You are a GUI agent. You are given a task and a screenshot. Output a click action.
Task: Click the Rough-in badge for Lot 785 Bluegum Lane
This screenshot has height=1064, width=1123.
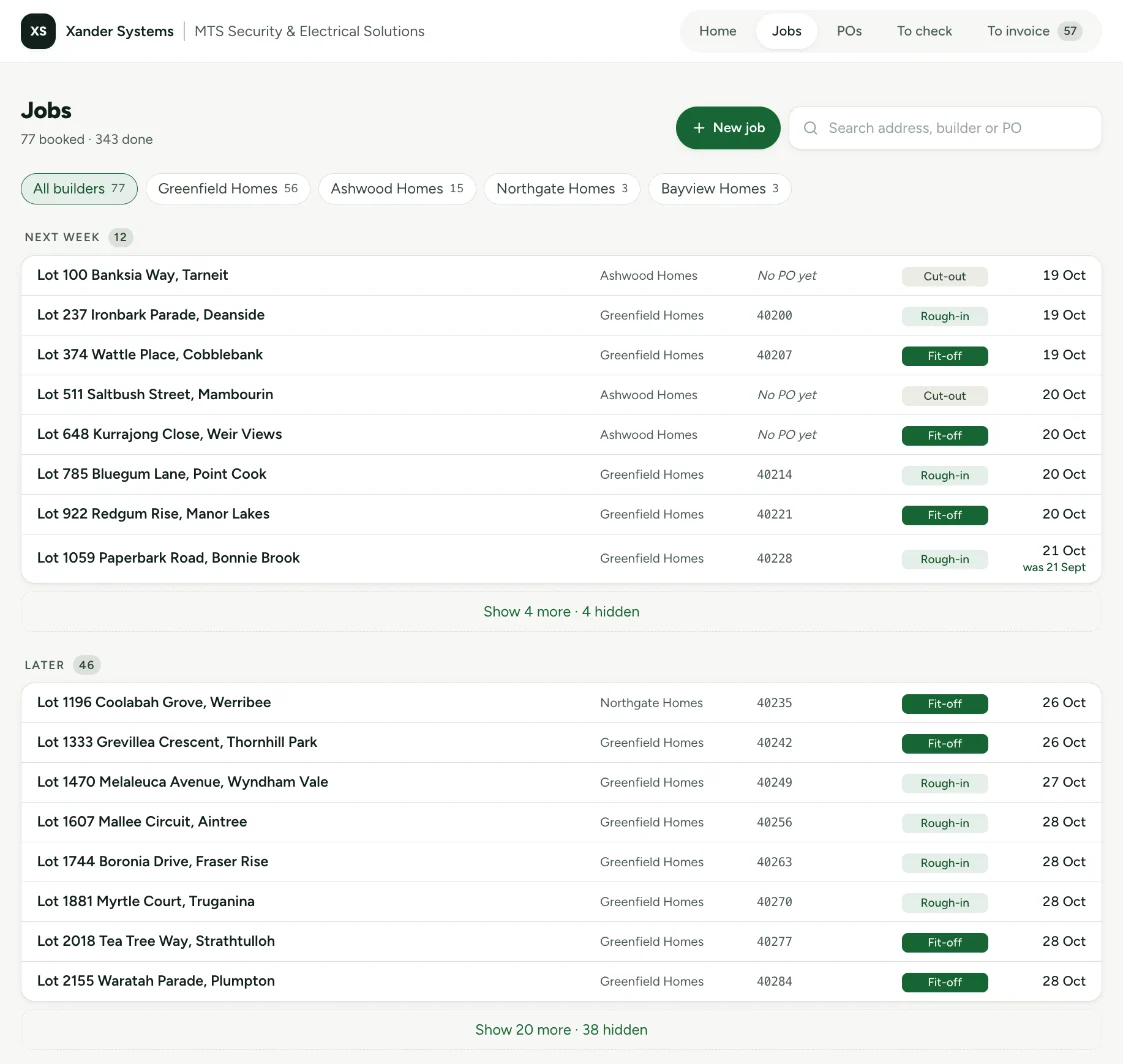[x=945, y=475]
